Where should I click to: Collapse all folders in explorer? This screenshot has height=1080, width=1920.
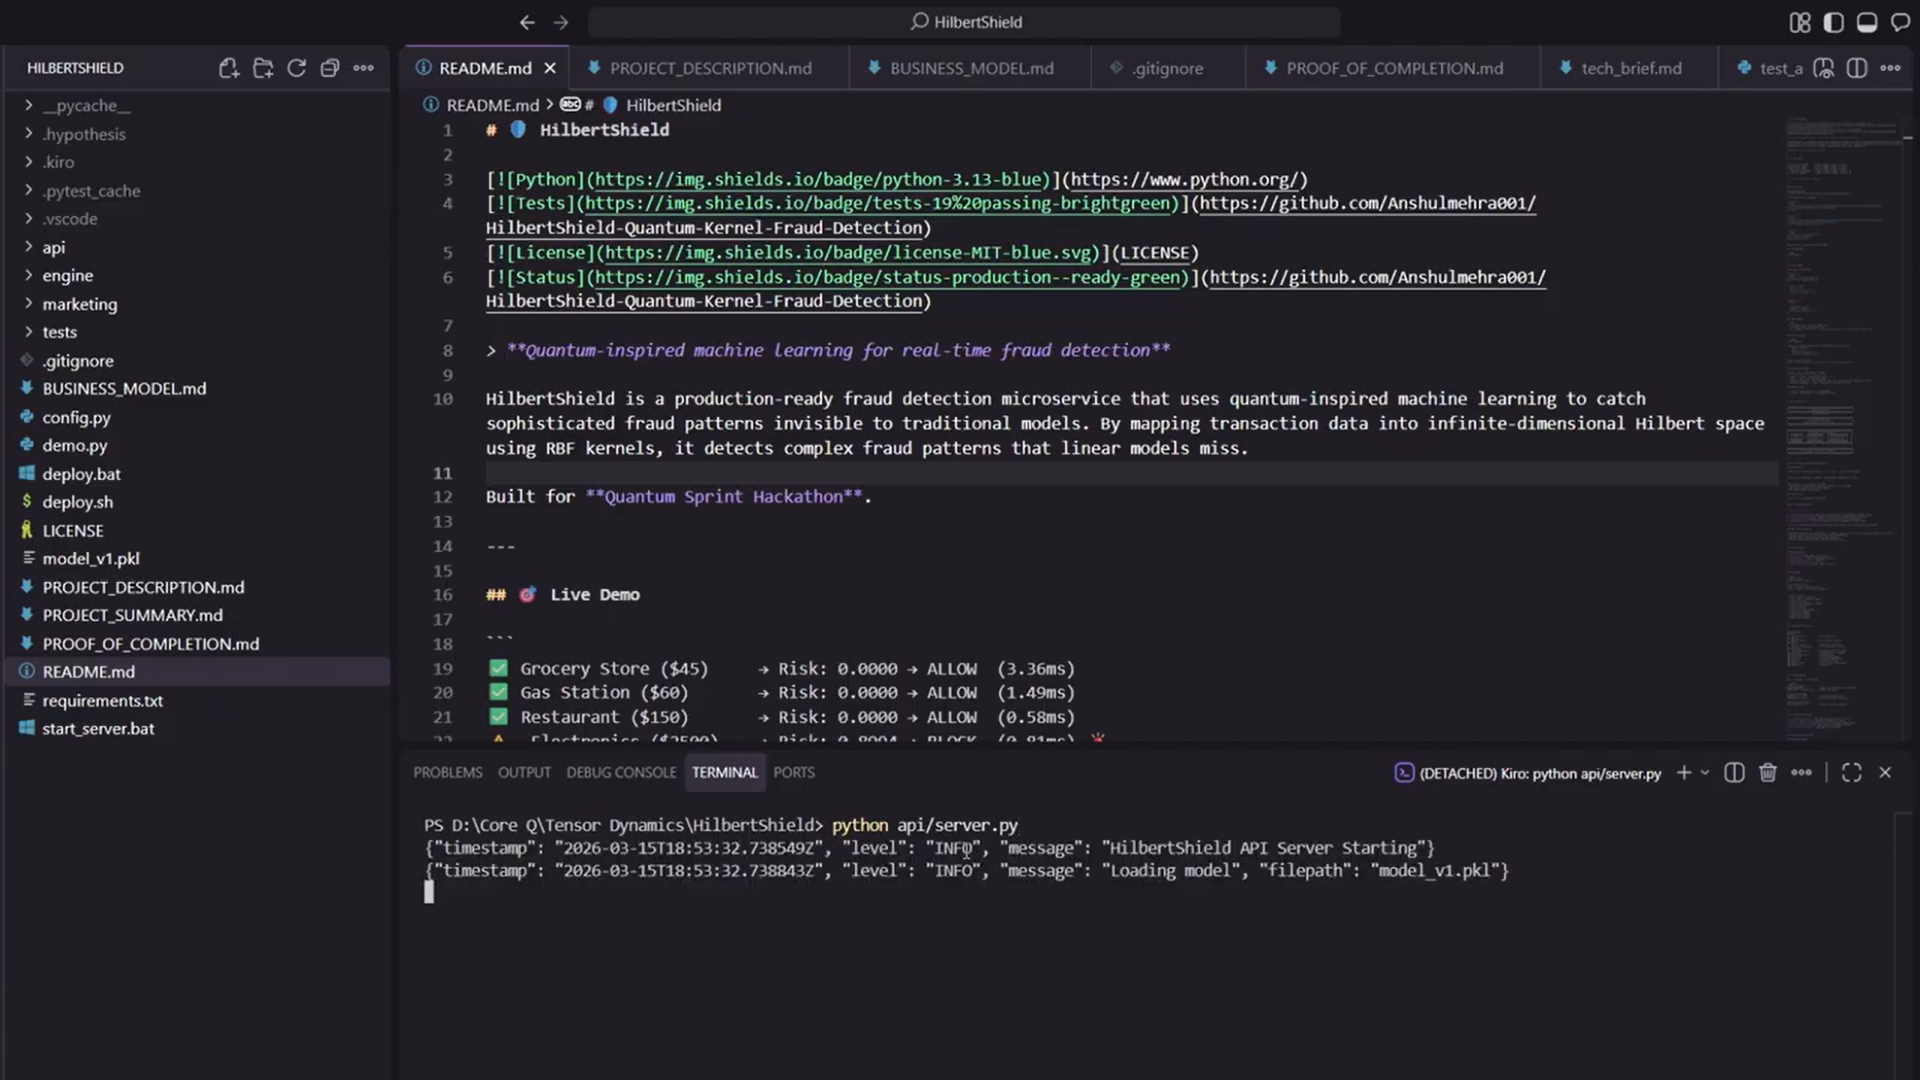click(x=330, y=68)
